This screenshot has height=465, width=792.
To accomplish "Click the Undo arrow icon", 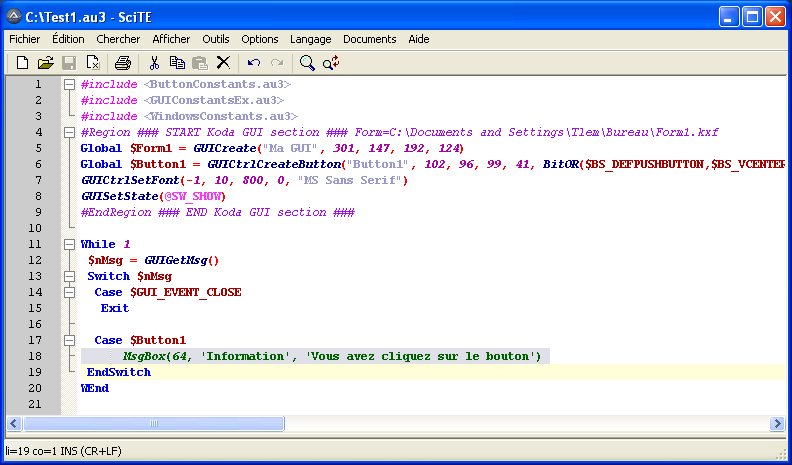I will pos(254,63).
